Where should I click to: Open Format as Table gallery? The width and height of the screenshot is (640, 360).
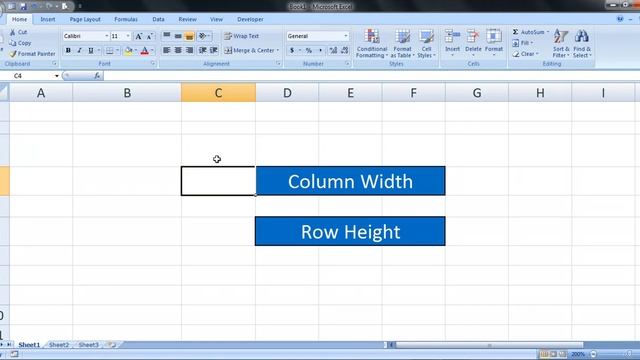402,44
